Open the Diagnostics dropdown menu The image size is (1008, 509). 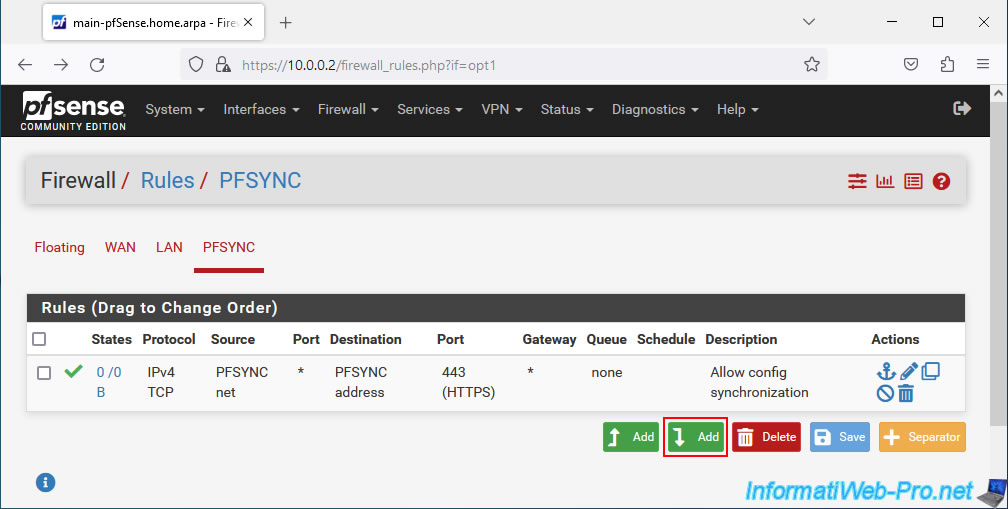coord(654,109)
